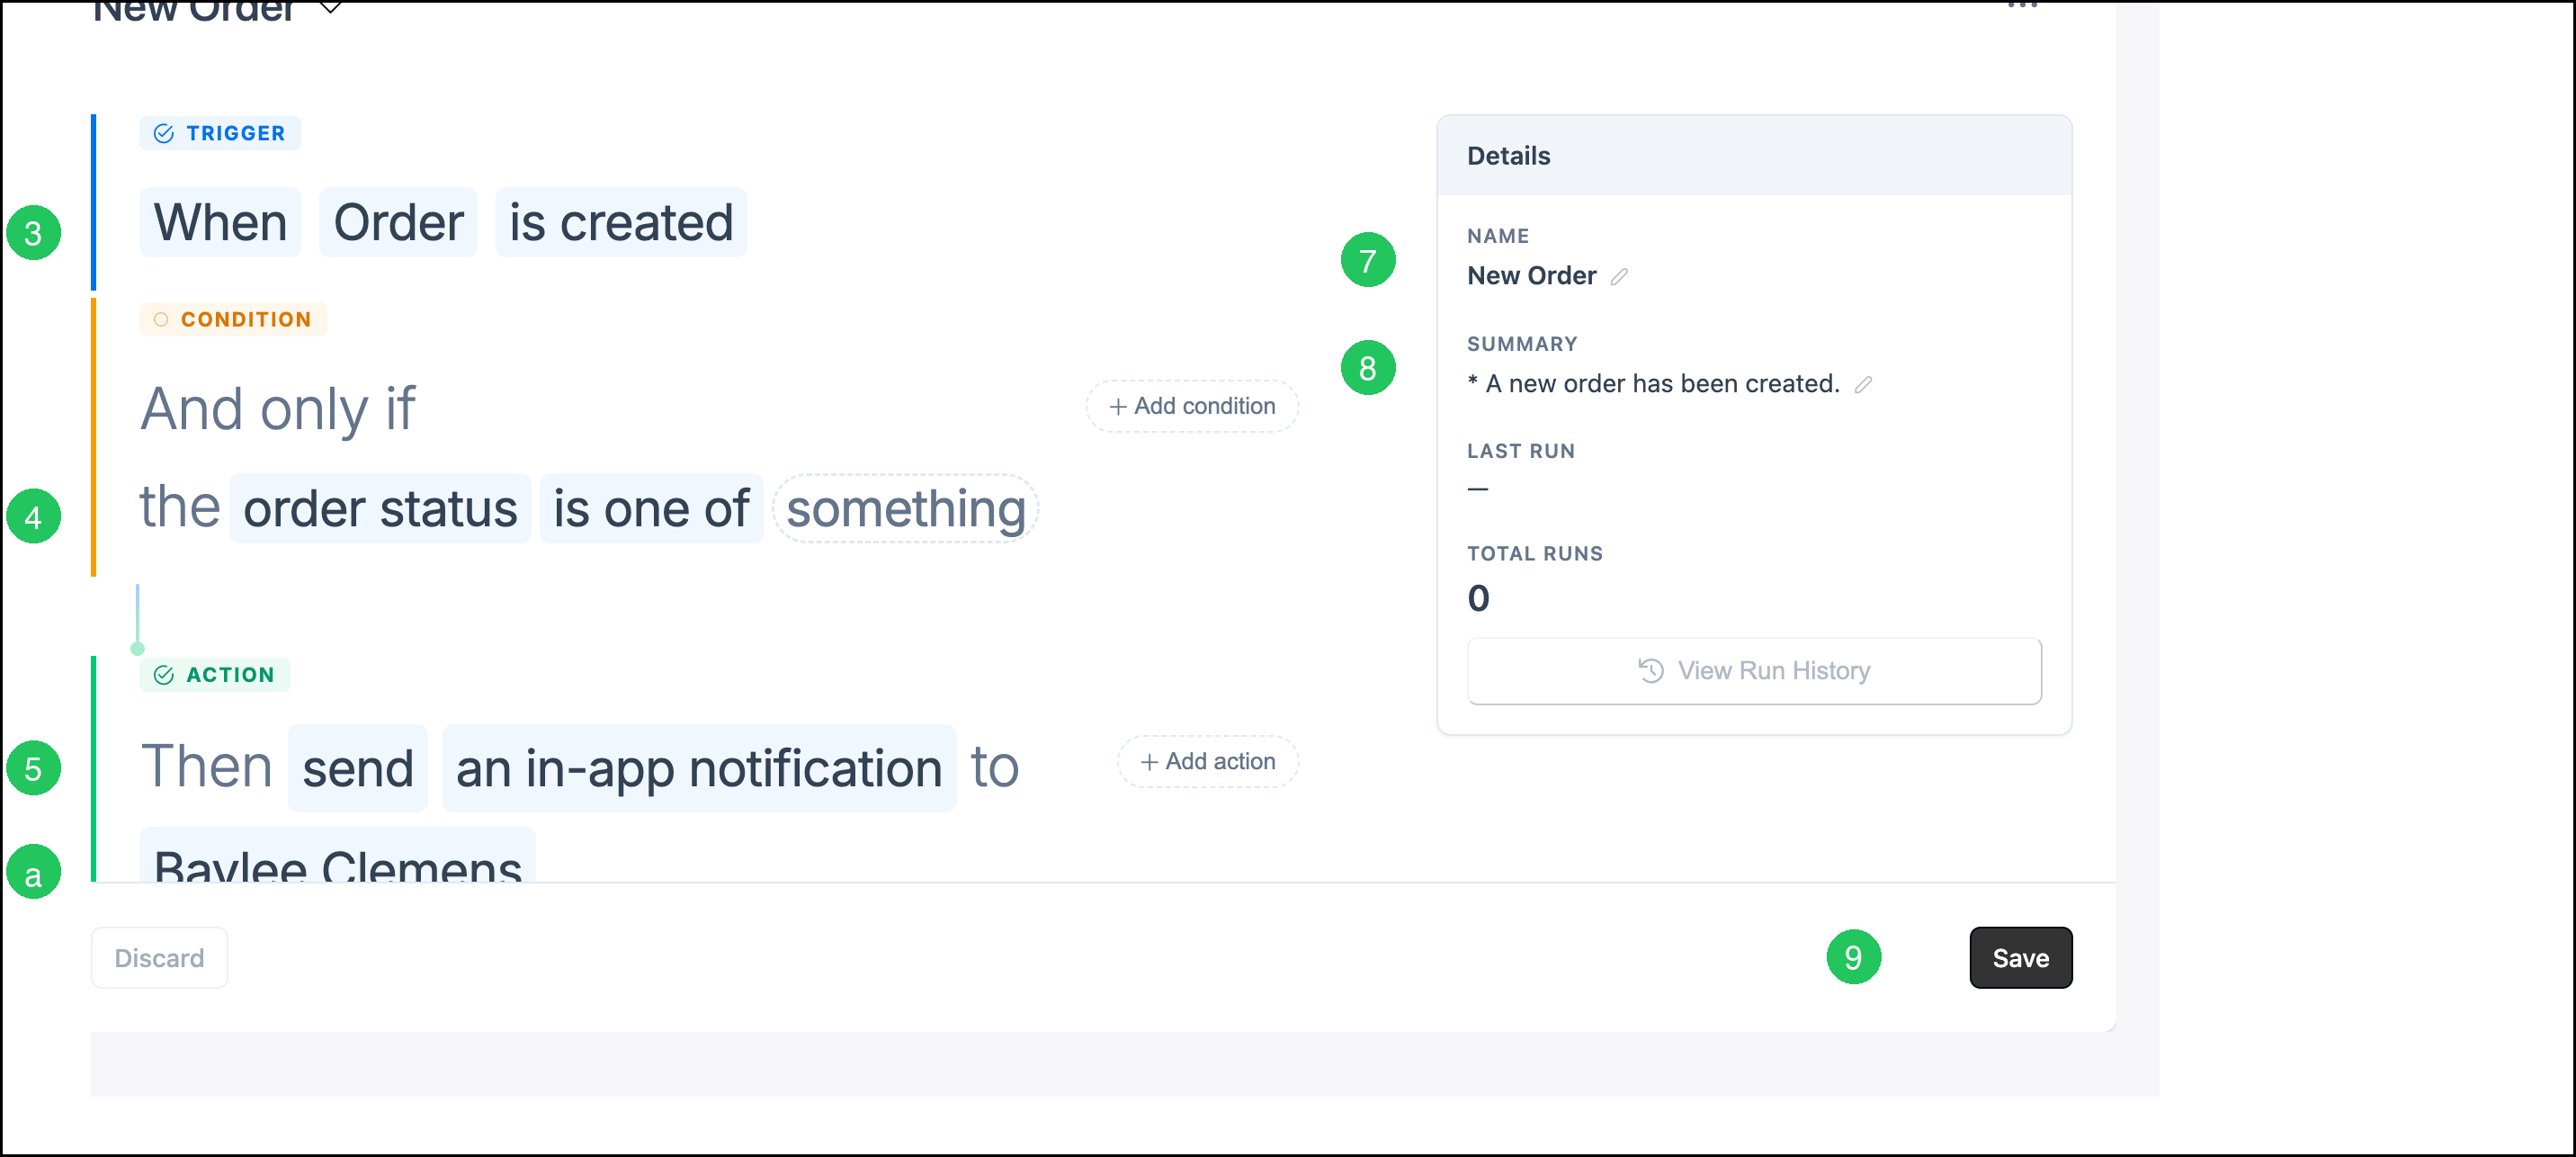
Task: Save the workflow
Action: point(2020,958)
